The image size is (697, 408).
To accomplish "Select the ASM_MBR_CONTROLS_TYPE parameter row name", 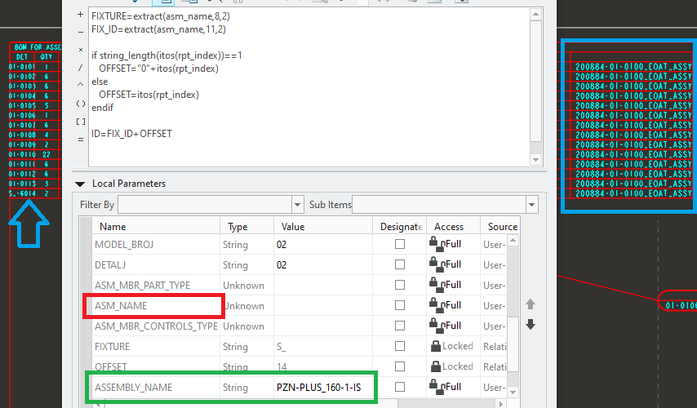I will [156, 326].
